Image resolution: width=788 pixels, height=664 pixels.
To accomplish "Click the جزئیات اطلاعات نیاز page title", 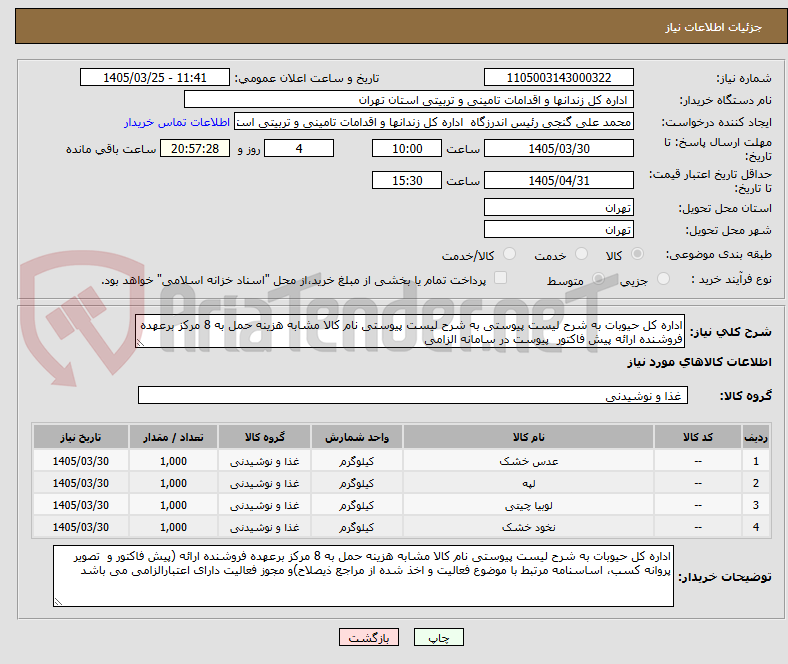I will (713, 27).
